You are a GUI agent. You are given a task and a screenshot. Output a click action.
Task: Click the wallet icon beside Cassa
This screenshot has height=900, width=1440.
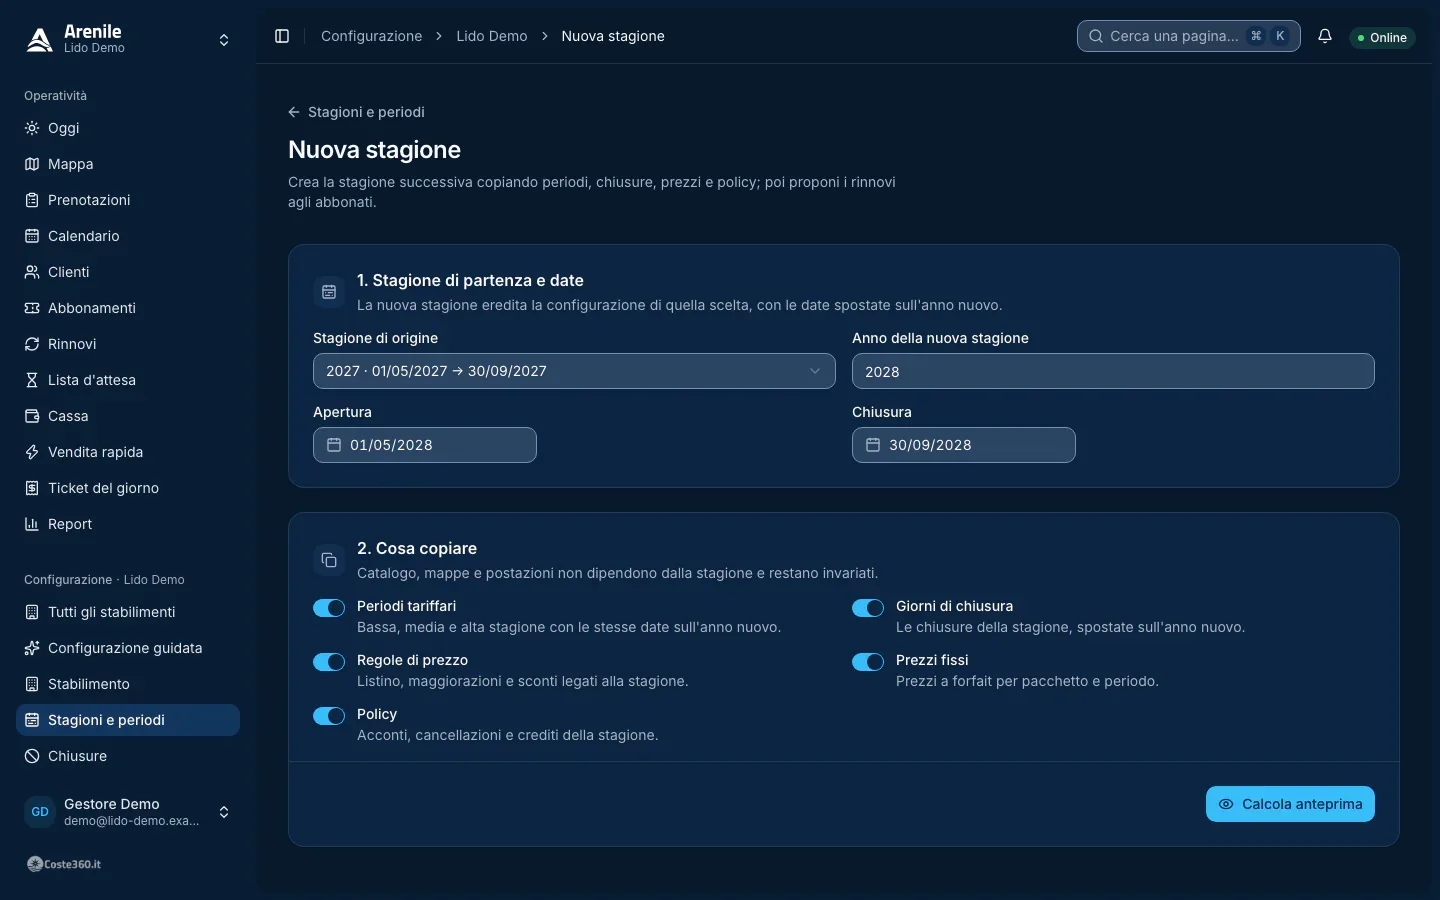[x=32, y=416]
